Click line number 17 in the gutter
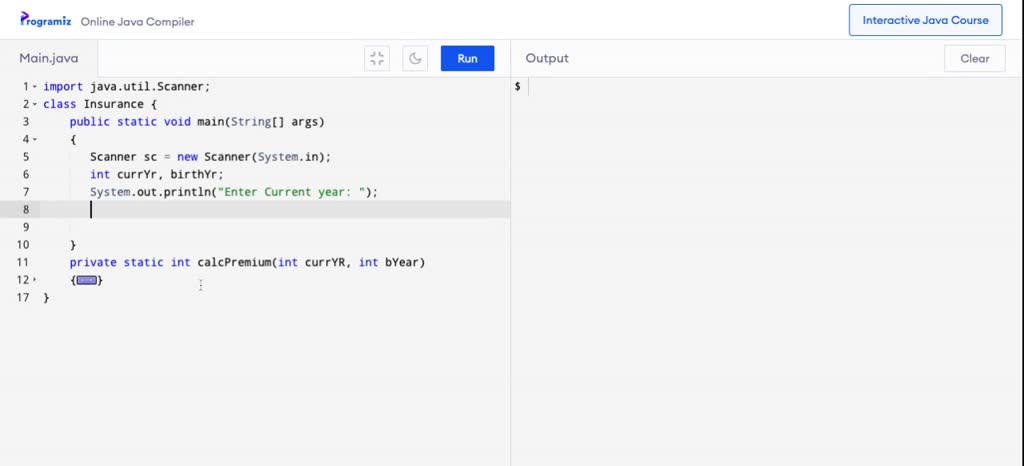Image resolution: width=1024 pixels, height=466 pixels. (x=23, y=297)
